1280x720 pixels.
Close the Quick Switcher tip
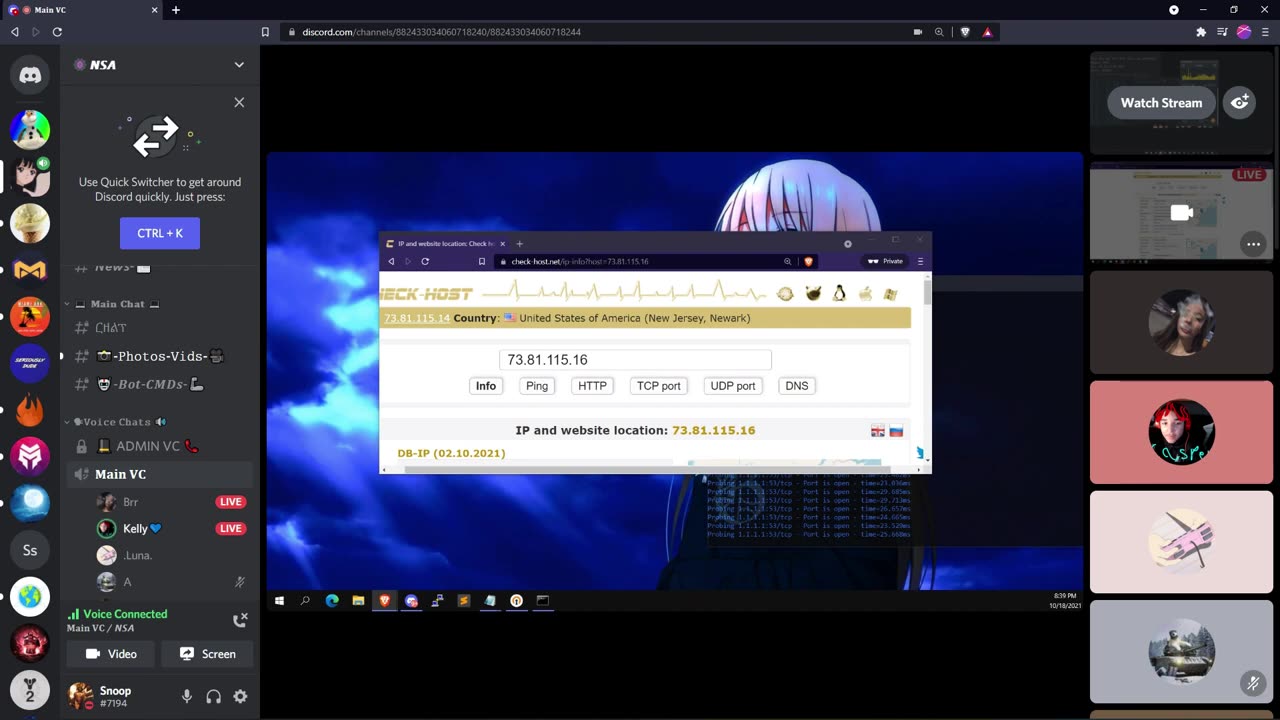239,102
